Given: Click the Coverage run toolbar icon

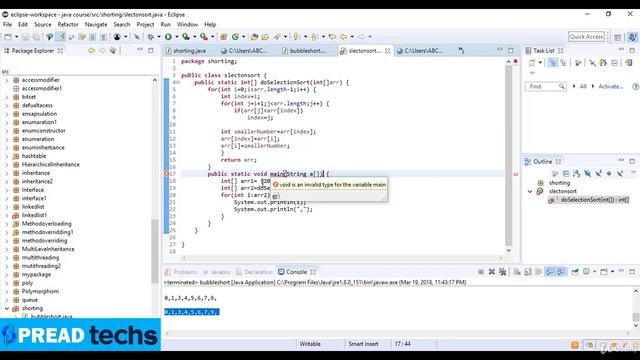Looking at the screenshot, I should tap(186, 37).
